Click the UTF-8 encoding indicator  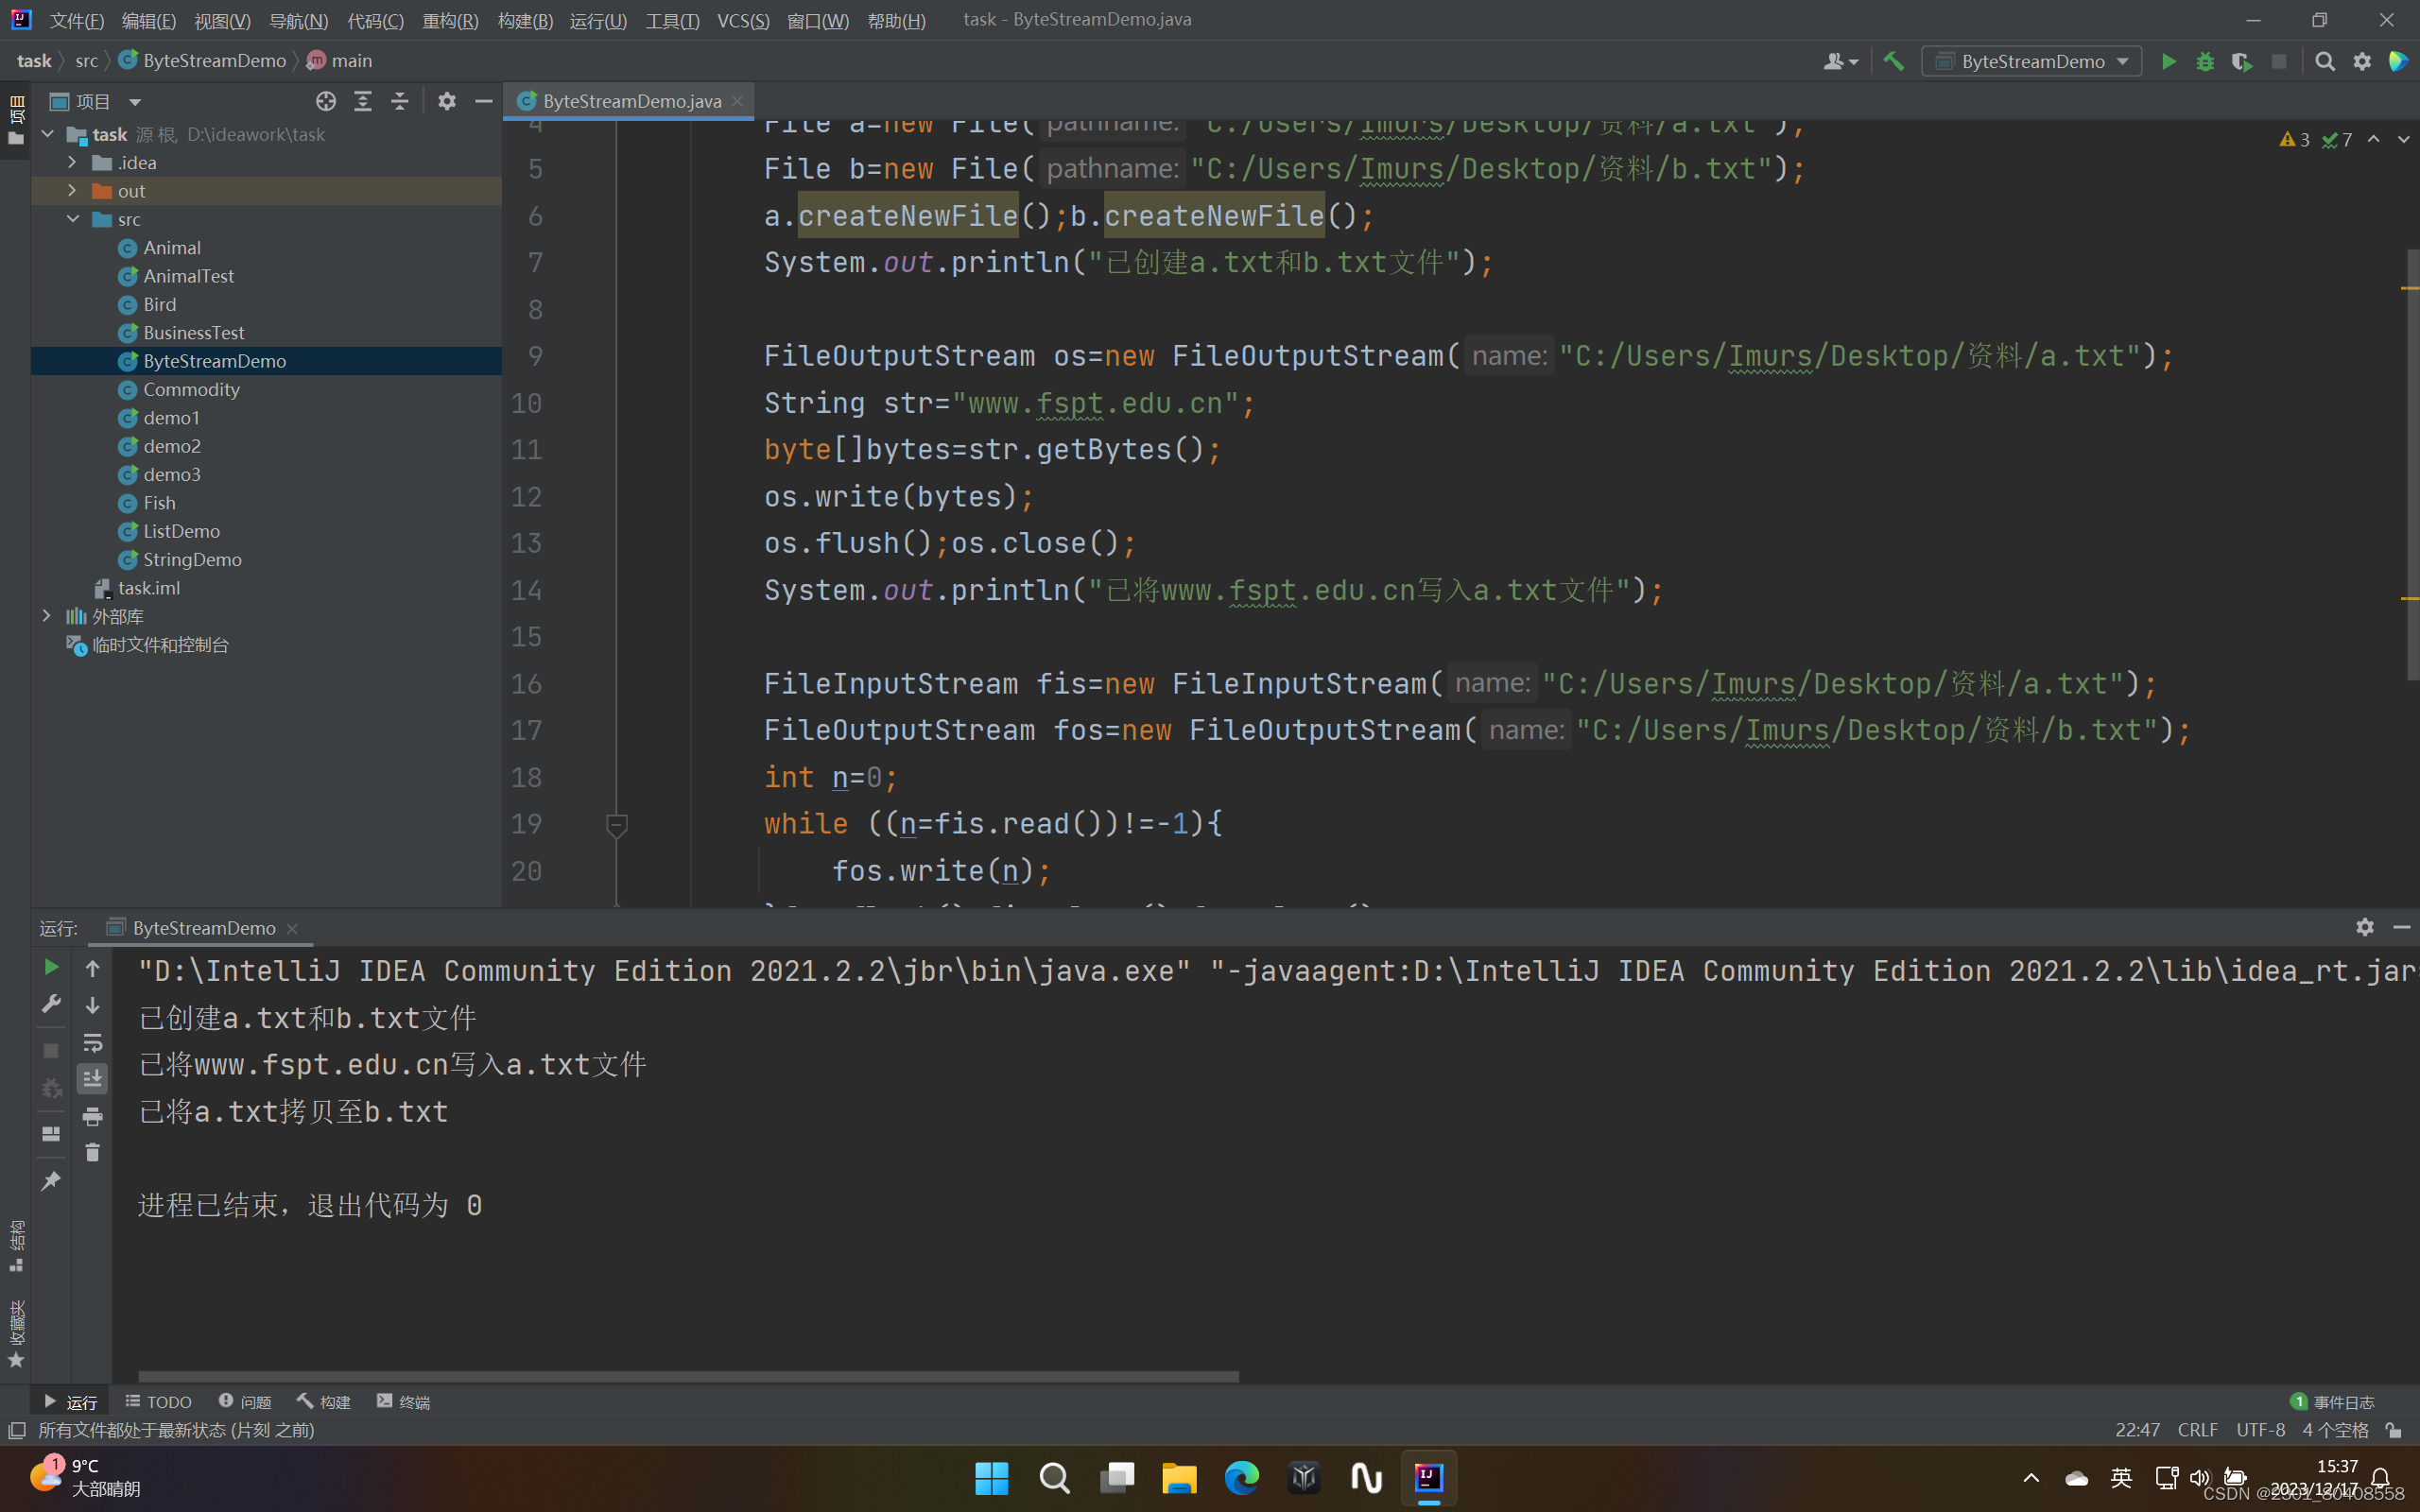pyautogui.click(x=2261, y=1430)
